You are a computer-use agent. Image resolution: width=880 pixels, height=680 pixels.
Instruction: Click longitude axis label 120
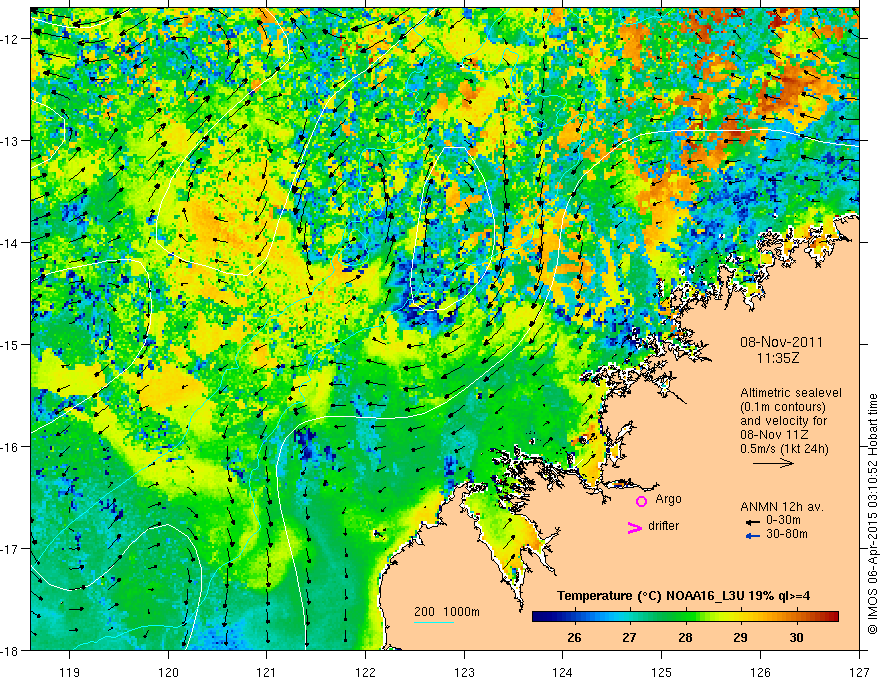168,672
